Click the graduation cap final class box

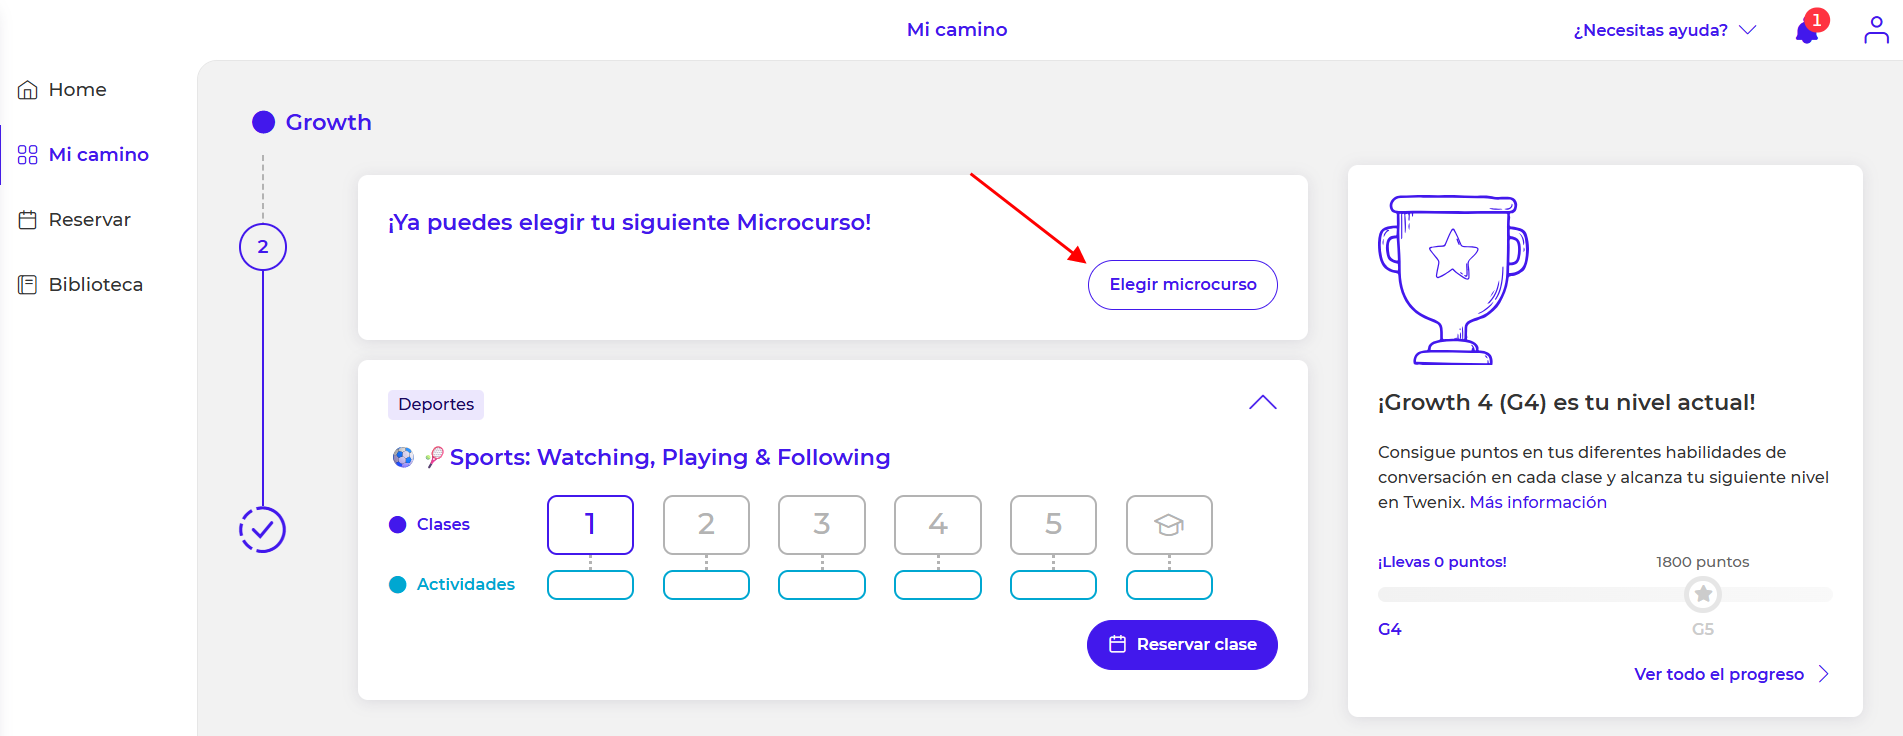pyautogui.click(x=1169, y=524)
